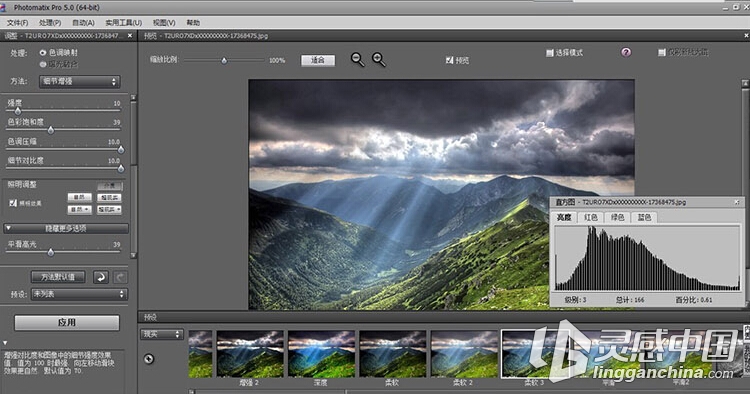Switch to the 绿色 histogram tab
750x394 pixels.
(618, 217)
